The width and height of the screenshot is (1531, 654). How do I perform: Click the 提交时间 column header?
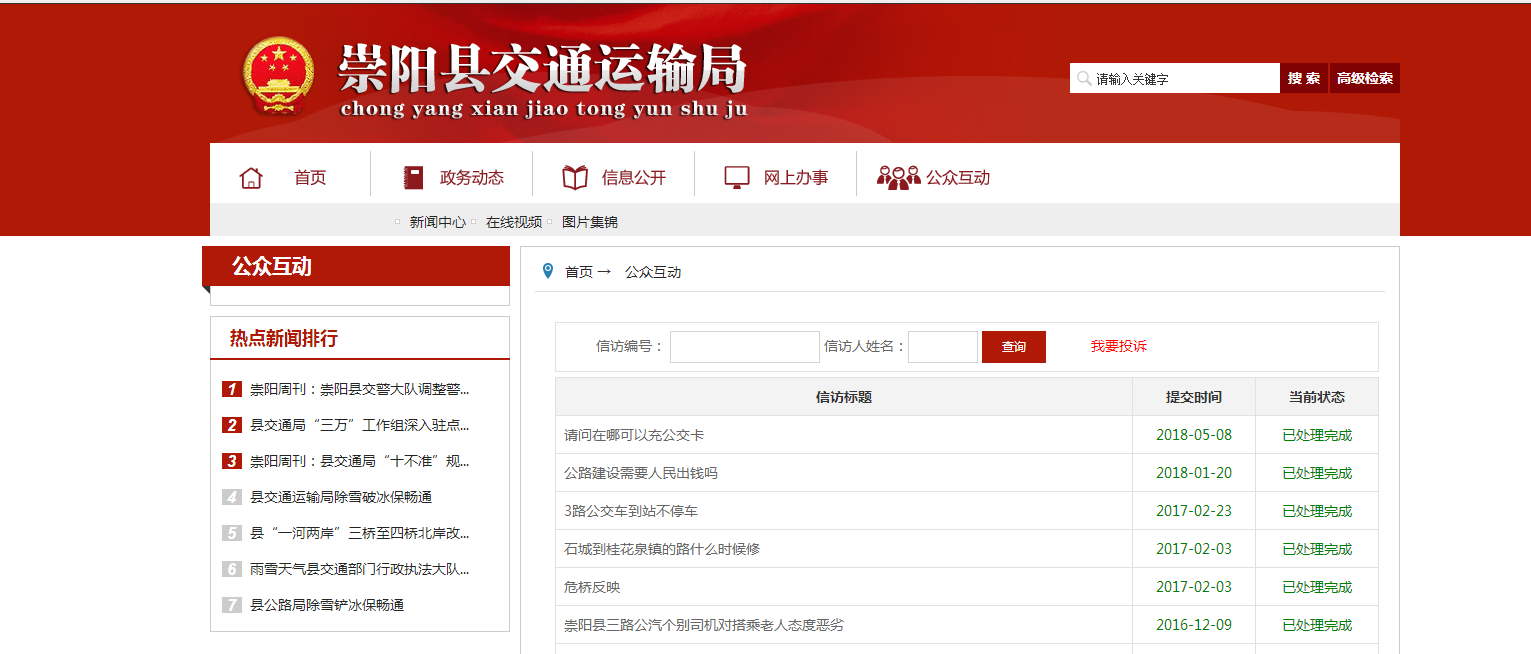(x=1194, y=397)
